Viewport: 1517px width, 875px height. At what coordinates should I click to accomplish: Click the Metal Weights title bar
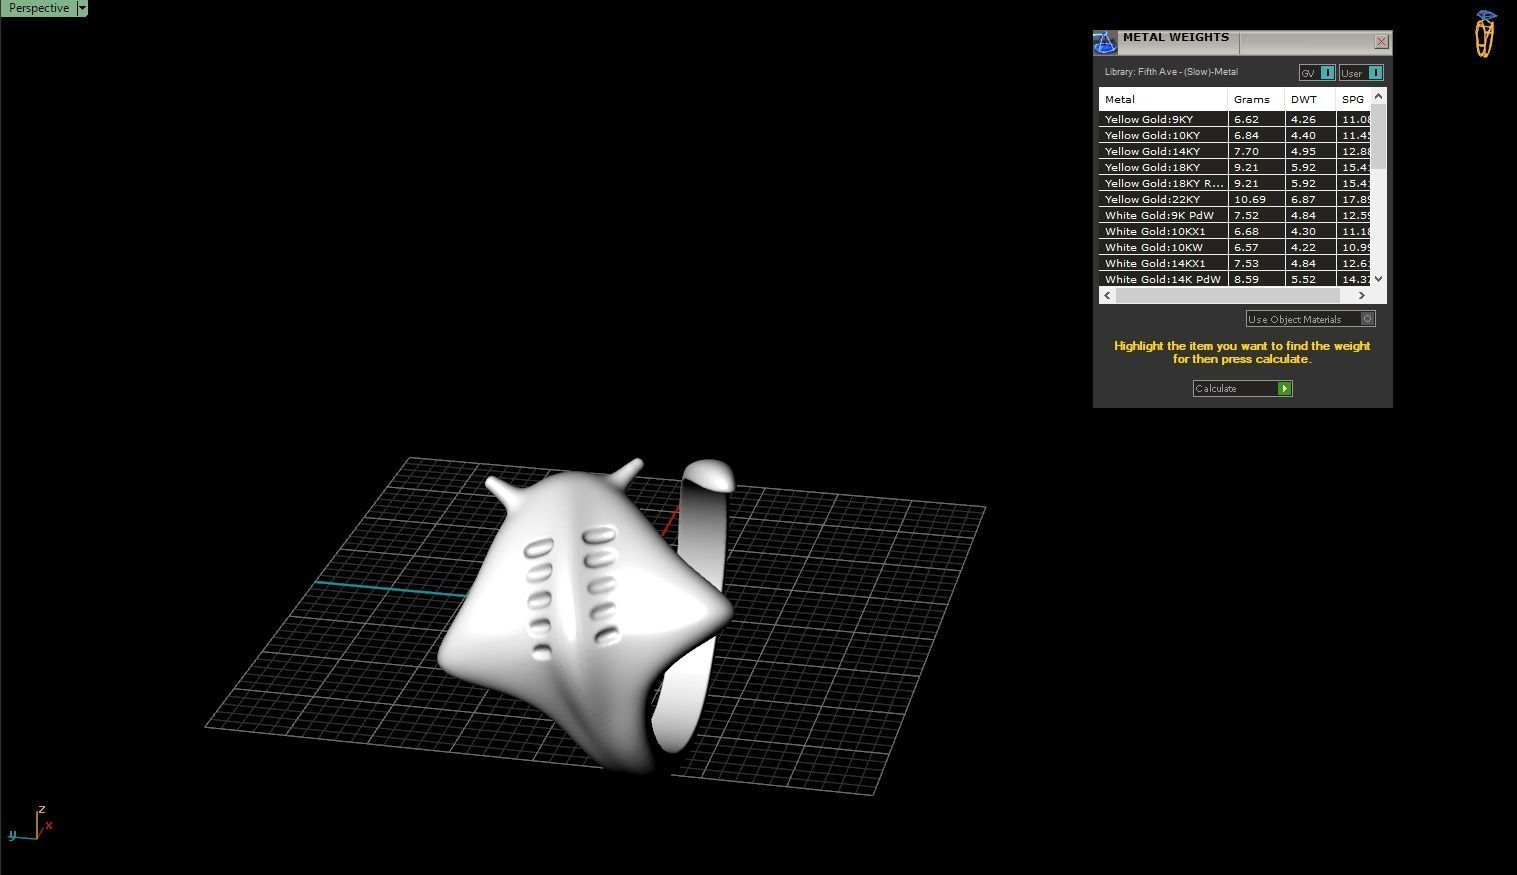pyautogui.click(x=1245, y=41)
